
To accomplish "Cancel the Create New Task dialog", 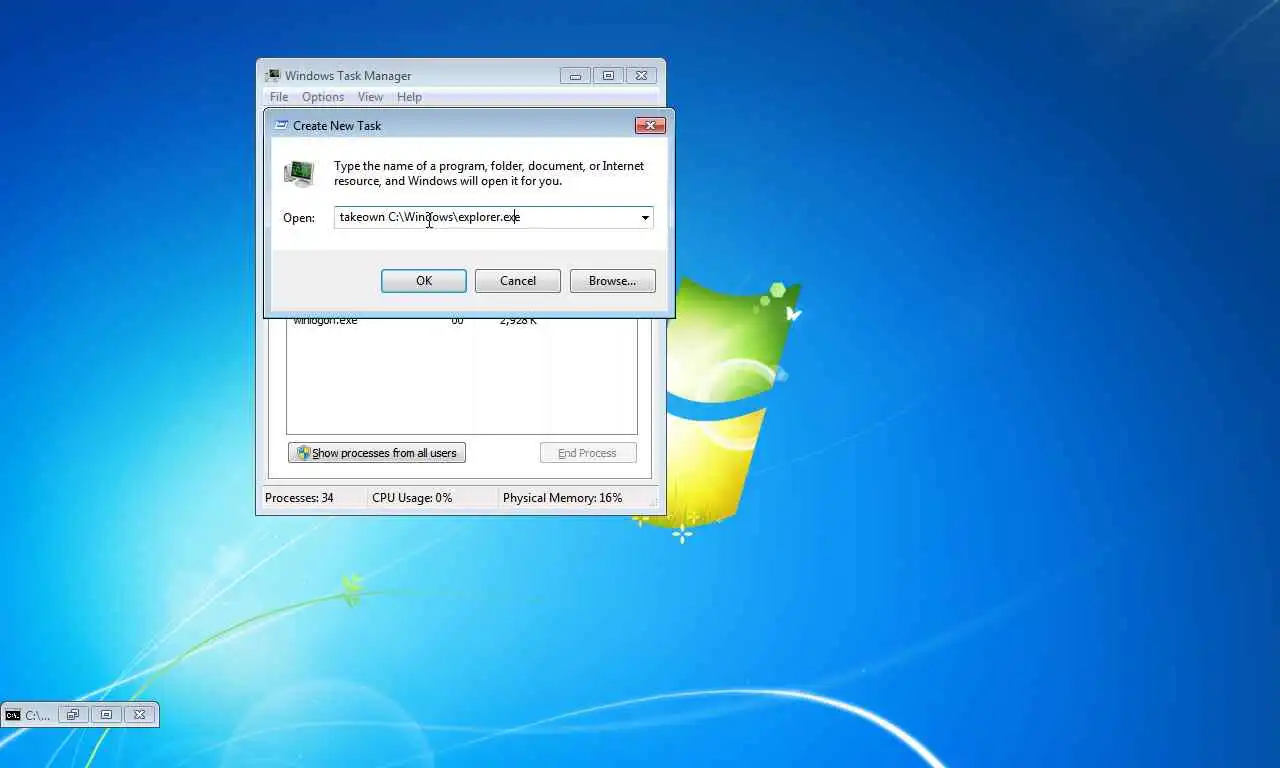I will [518, 281].
